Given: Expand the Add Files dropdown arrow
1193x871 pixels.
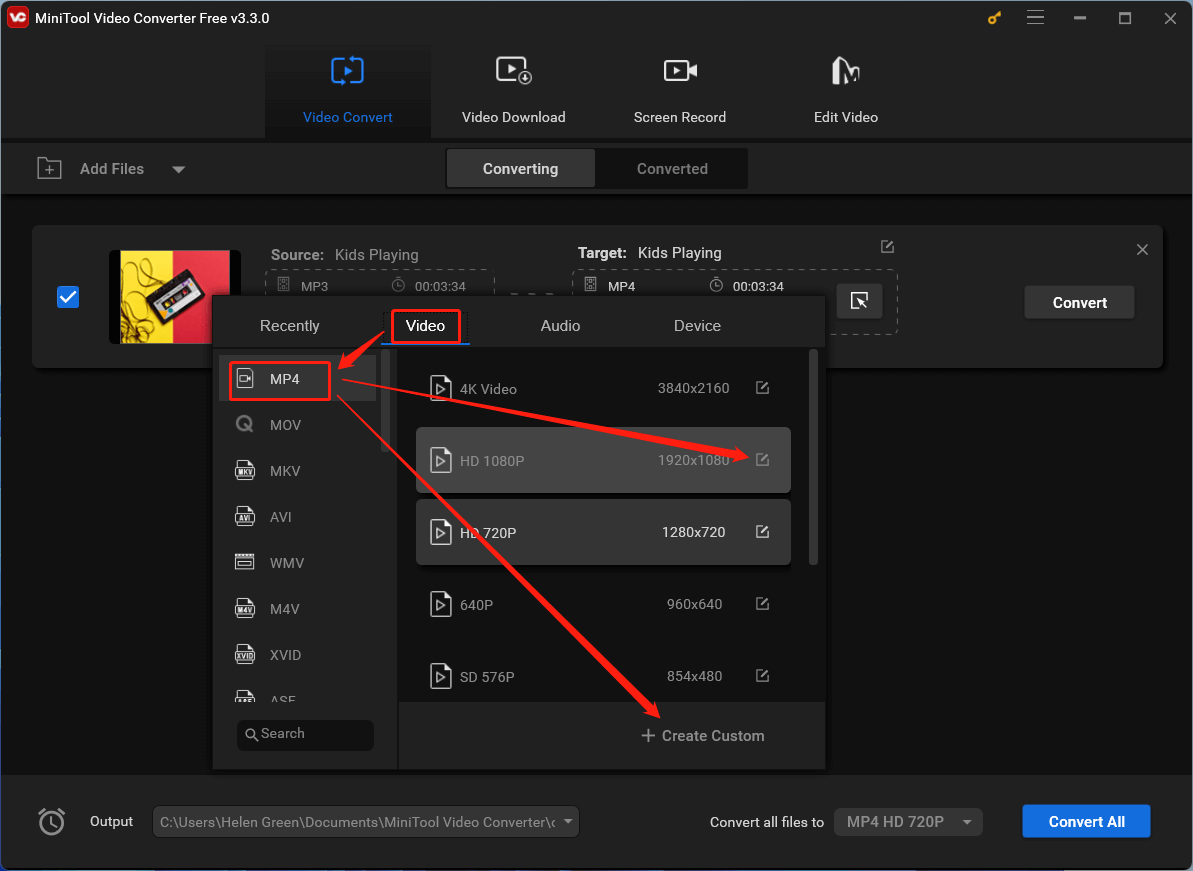Looking at the screenshot, I should coord(179,169).
